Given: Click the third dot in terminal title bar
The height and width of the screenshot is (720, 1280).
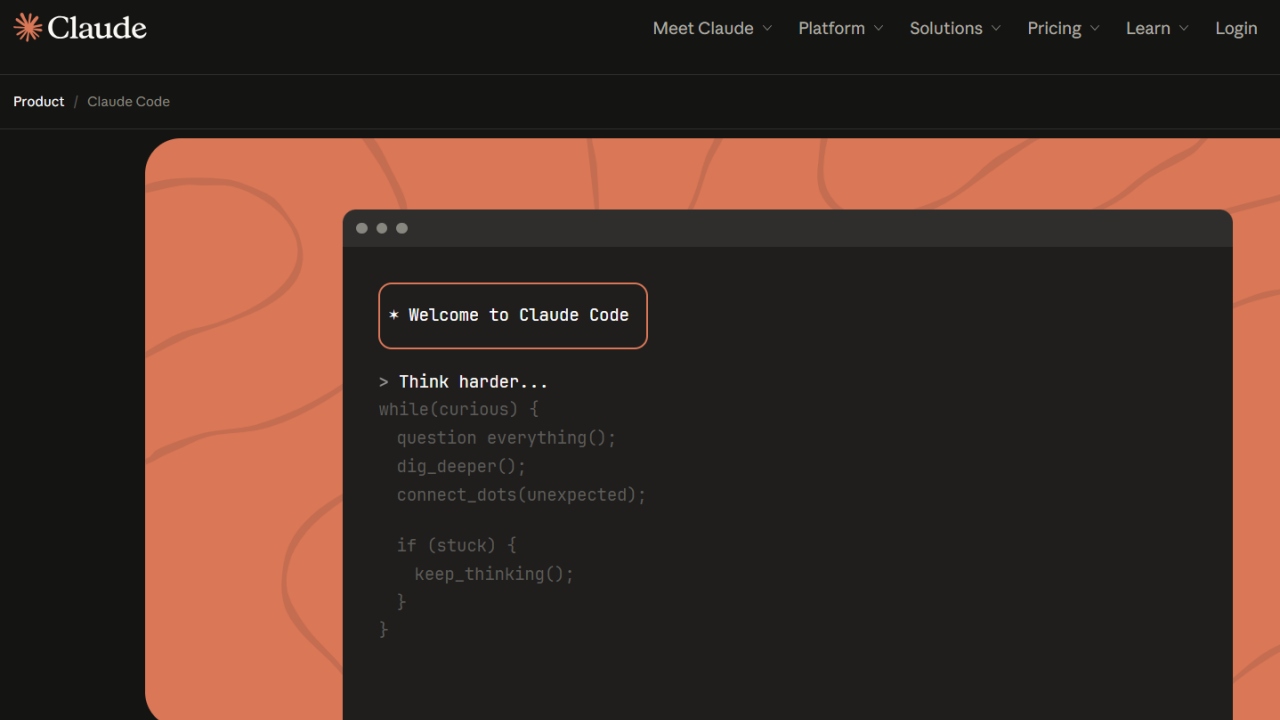Looking at the screenshot, I should [402, 228].
